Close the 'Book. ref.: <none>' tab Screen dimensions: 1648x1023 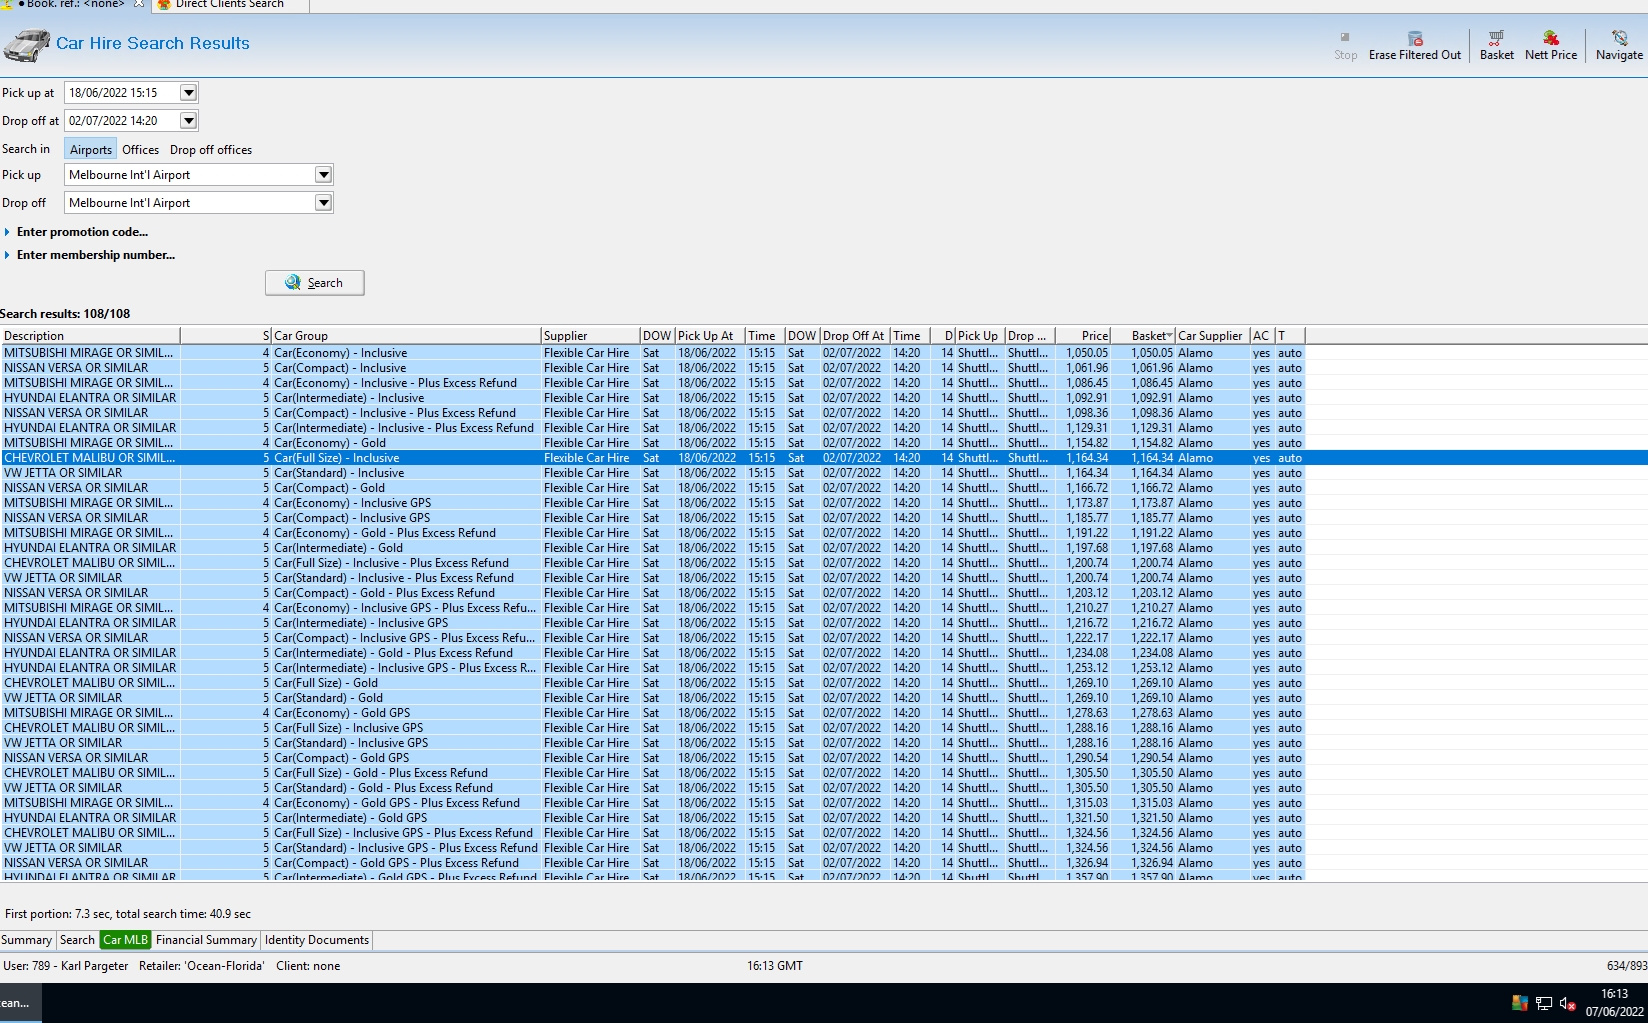pos(139,4)
